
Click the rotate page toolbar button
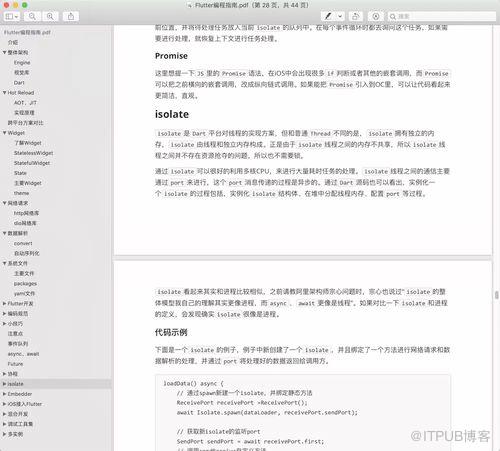click(356, 16)
